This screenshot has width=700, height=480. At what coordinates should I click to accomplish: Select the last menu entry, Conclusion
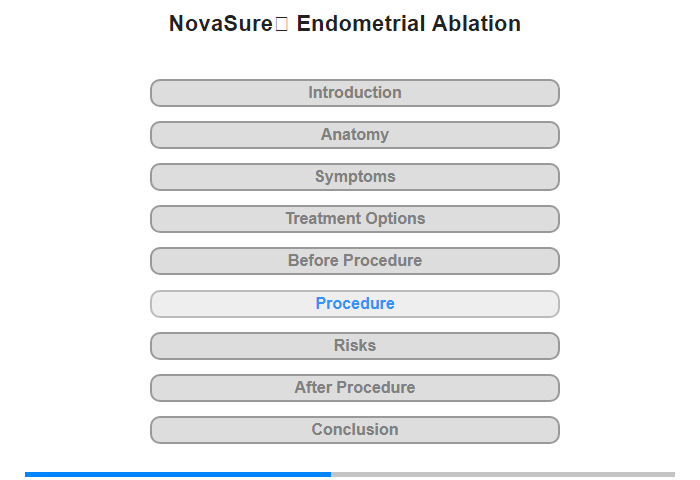[x=355, y=430]
